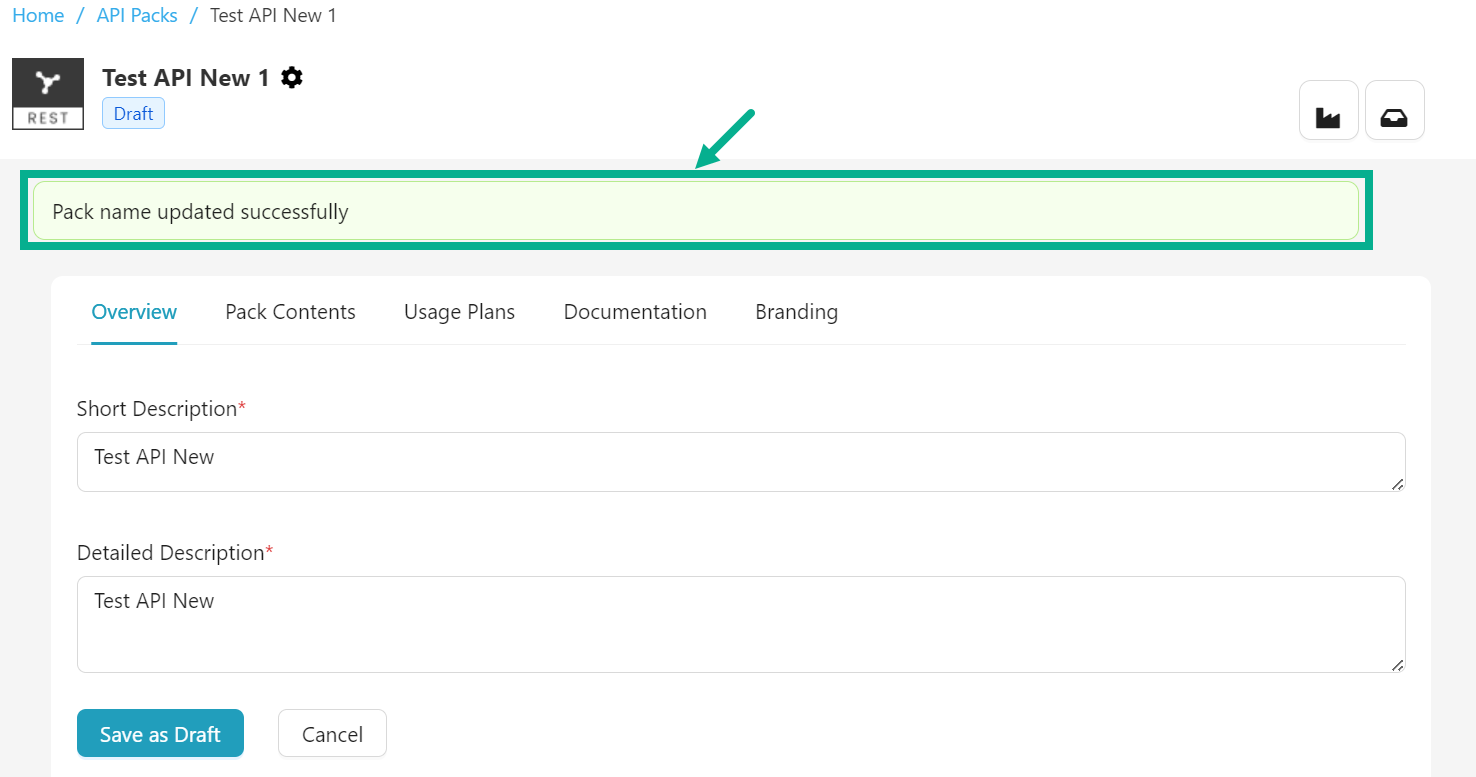Open the API Packs breadcrumb link
Screen dimensions: 1476x777
[x=137, y=16]
